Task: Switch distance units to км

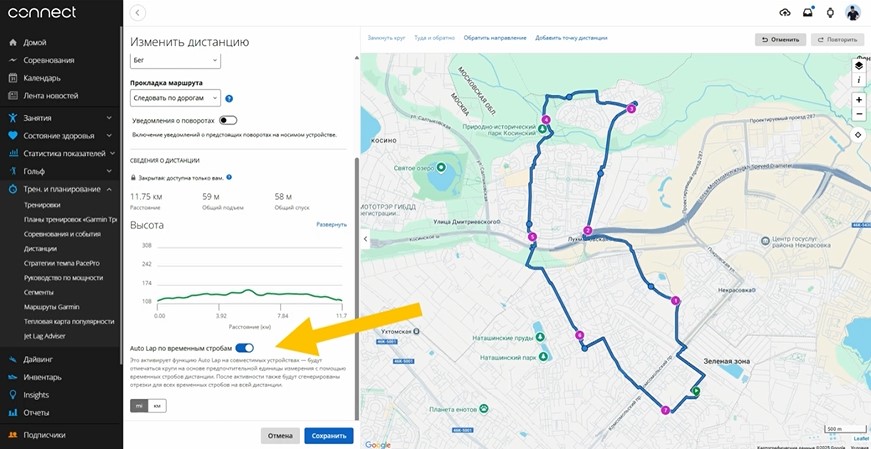Action: pos(157,405)
